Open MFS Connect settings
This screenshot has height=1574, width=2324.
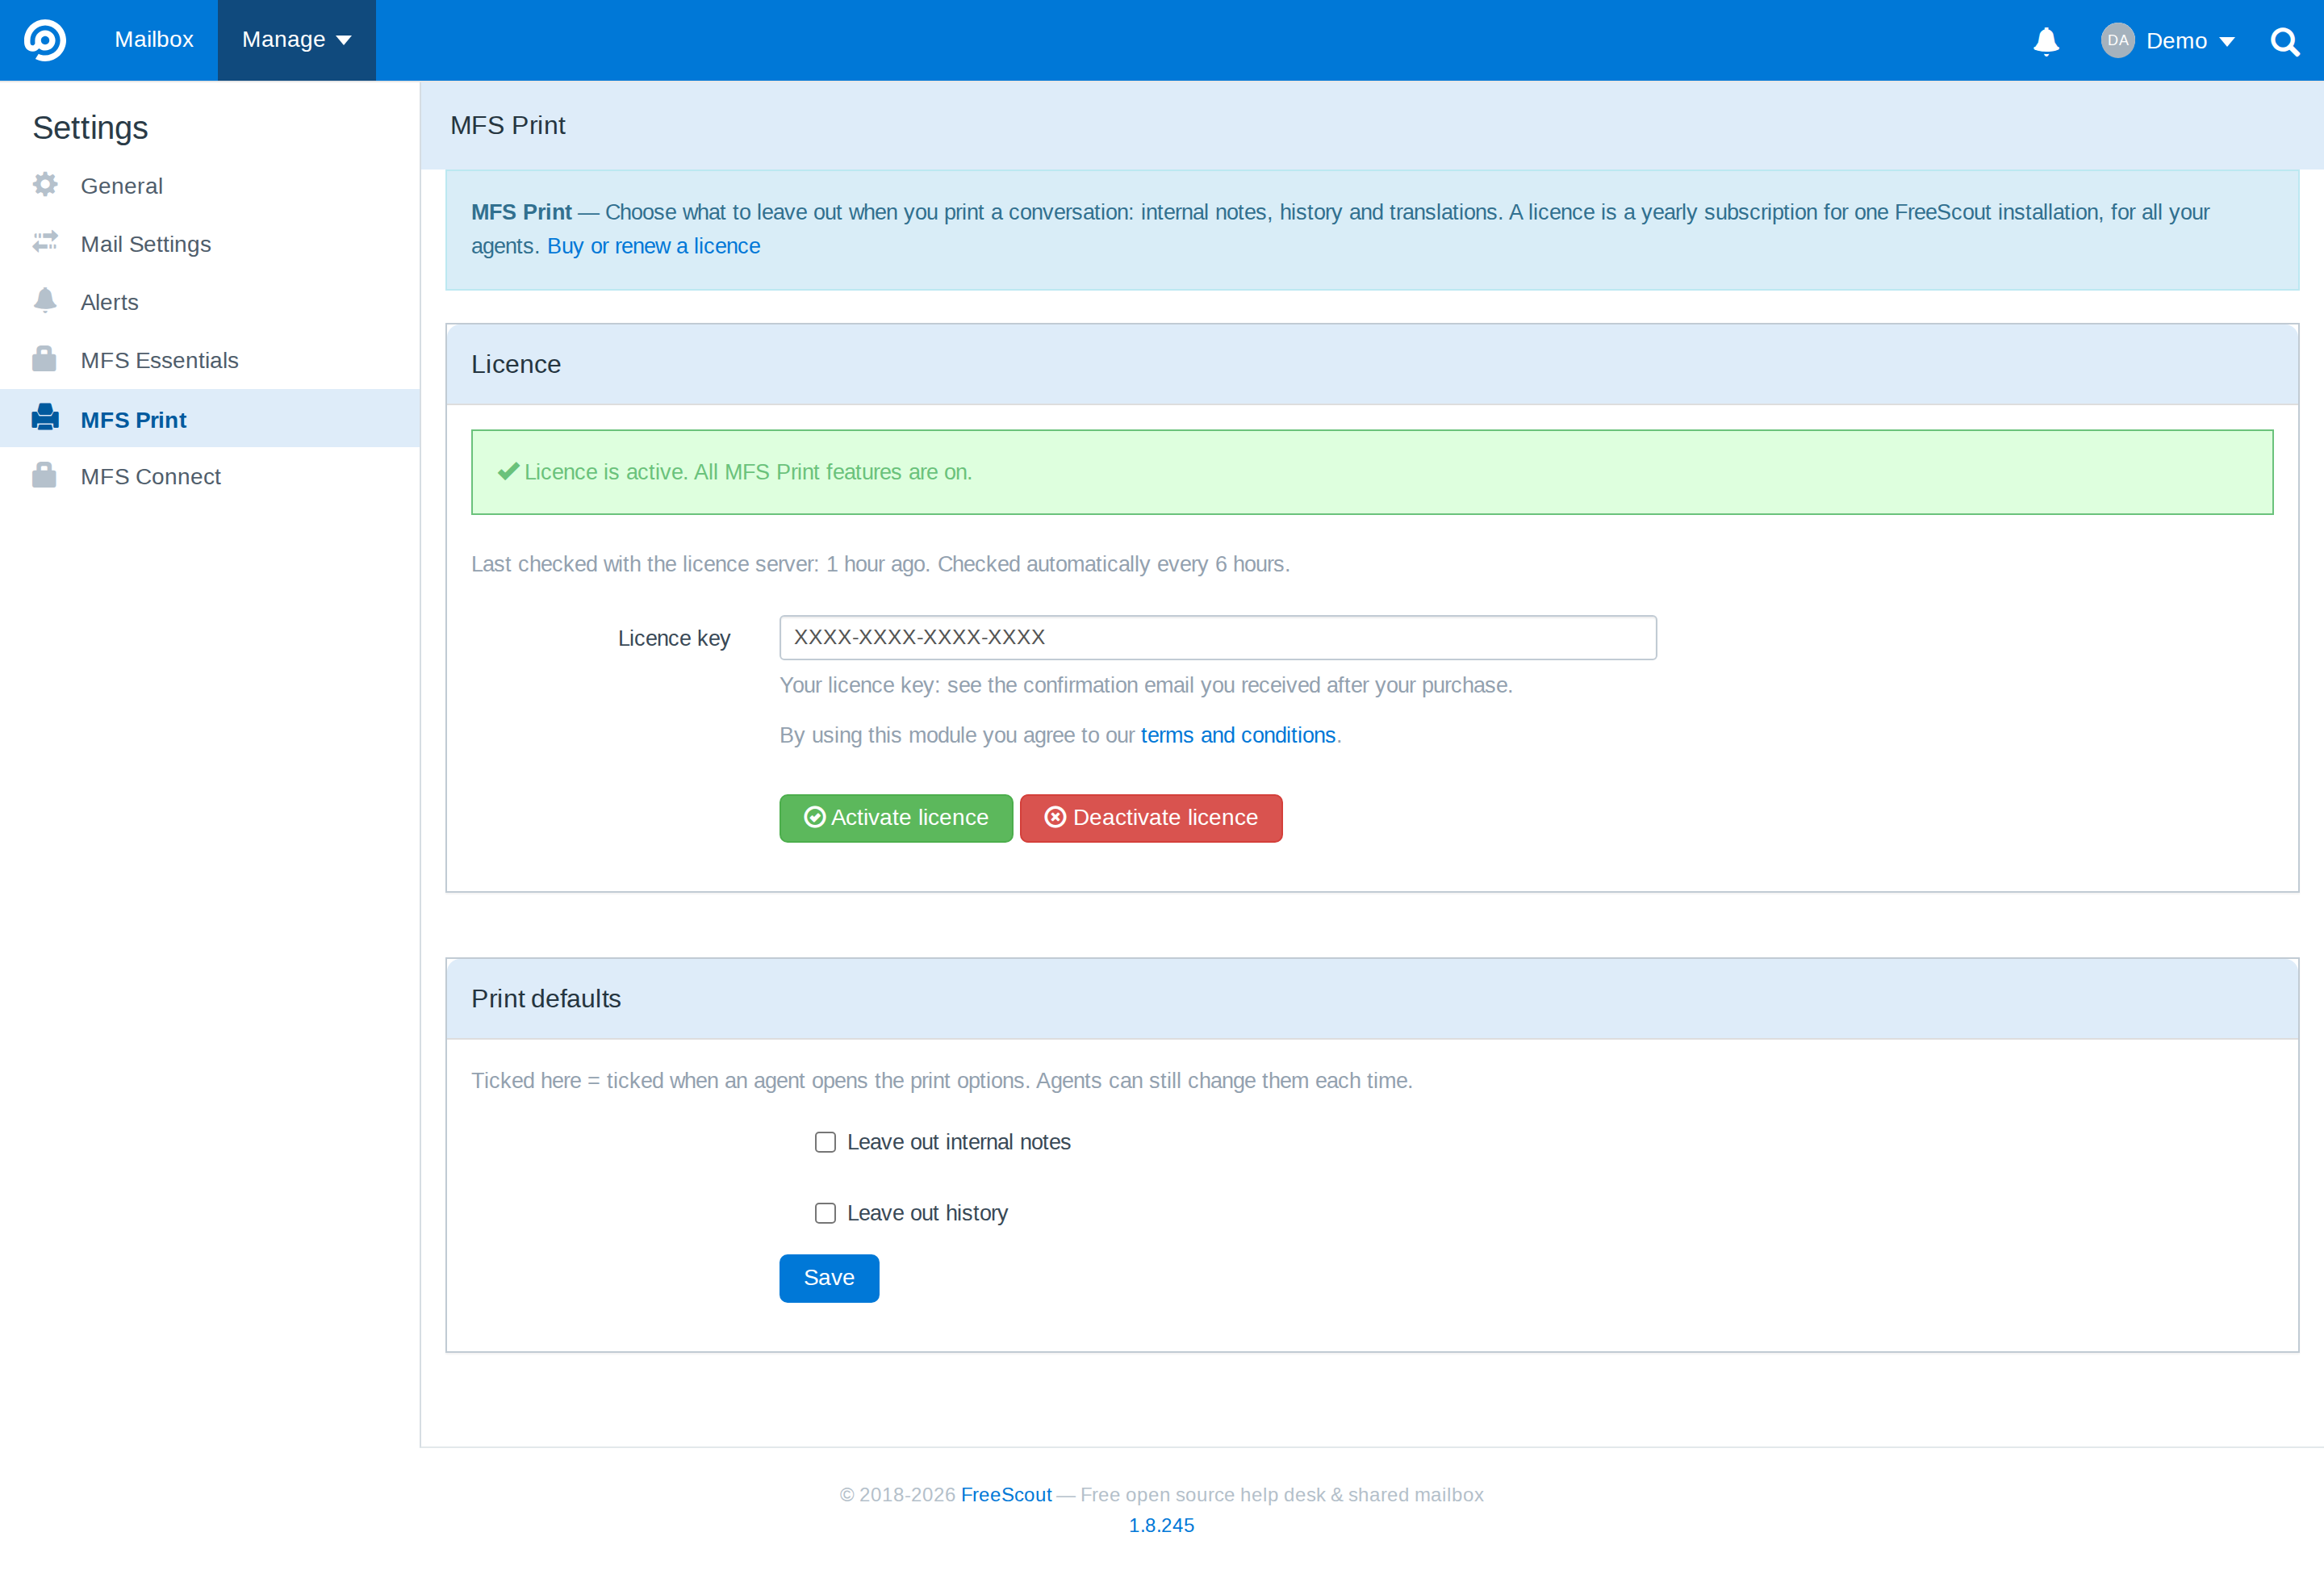(x=210, y=477)
